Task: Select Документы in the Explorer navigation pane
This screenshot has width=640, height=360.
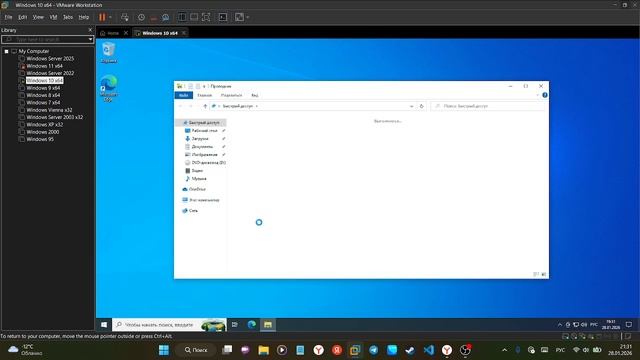Action: pos(202,147)
